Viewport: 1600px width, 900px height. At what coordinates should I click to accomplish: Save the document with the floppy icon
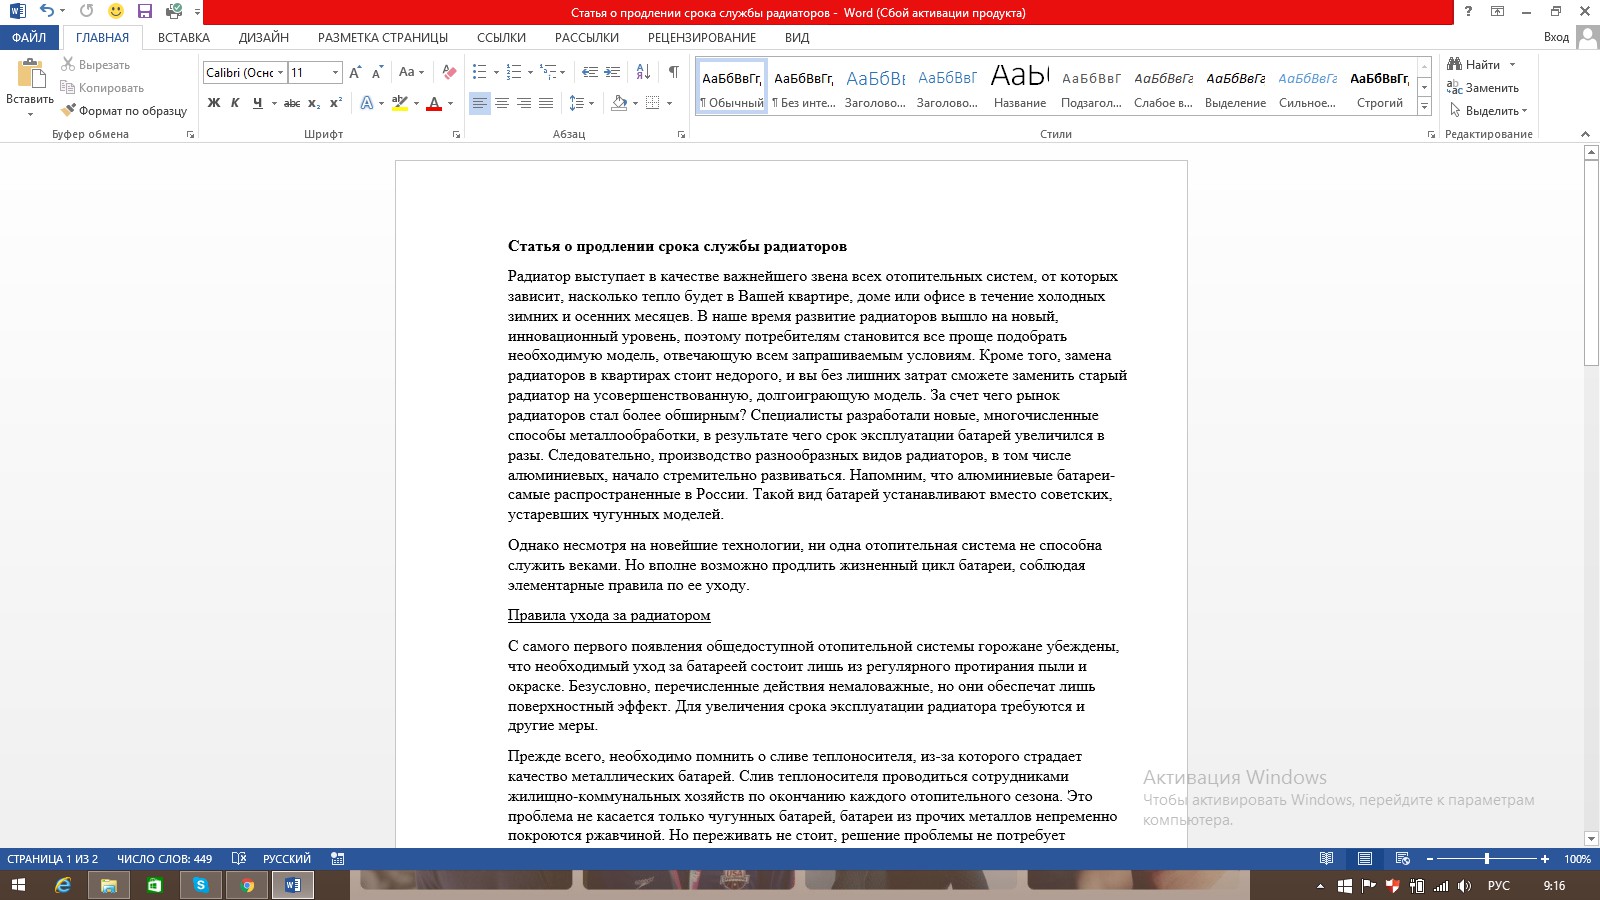[x=145, y=12]
